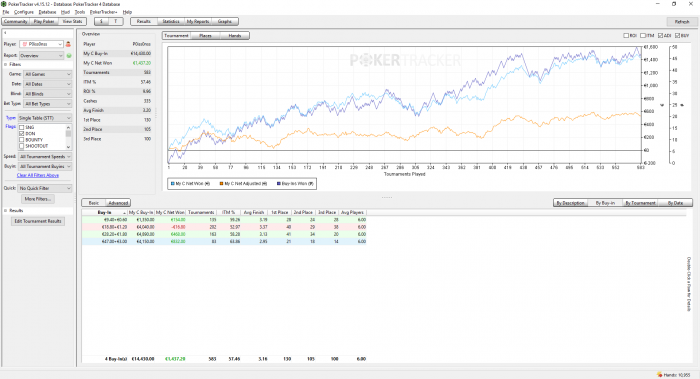Image resolution: width=700 pixels, height=379 pixels.
Task: Click My C Net Adjusted orange legend swatch
Action: [221, 183]
